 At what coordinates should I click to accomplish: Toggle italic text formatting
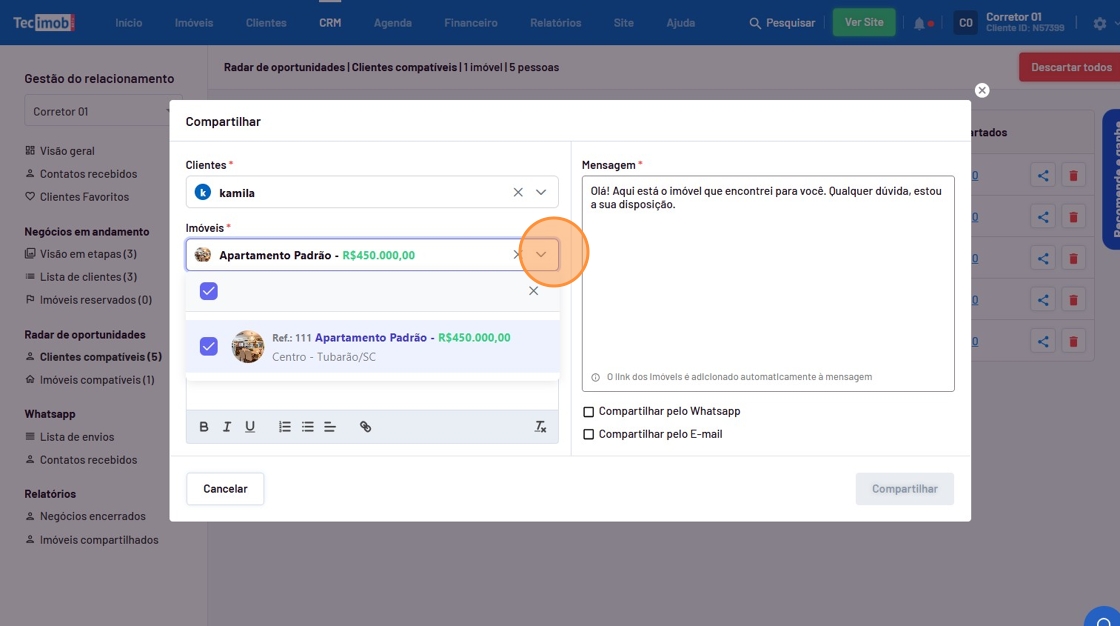coord(227,427)
